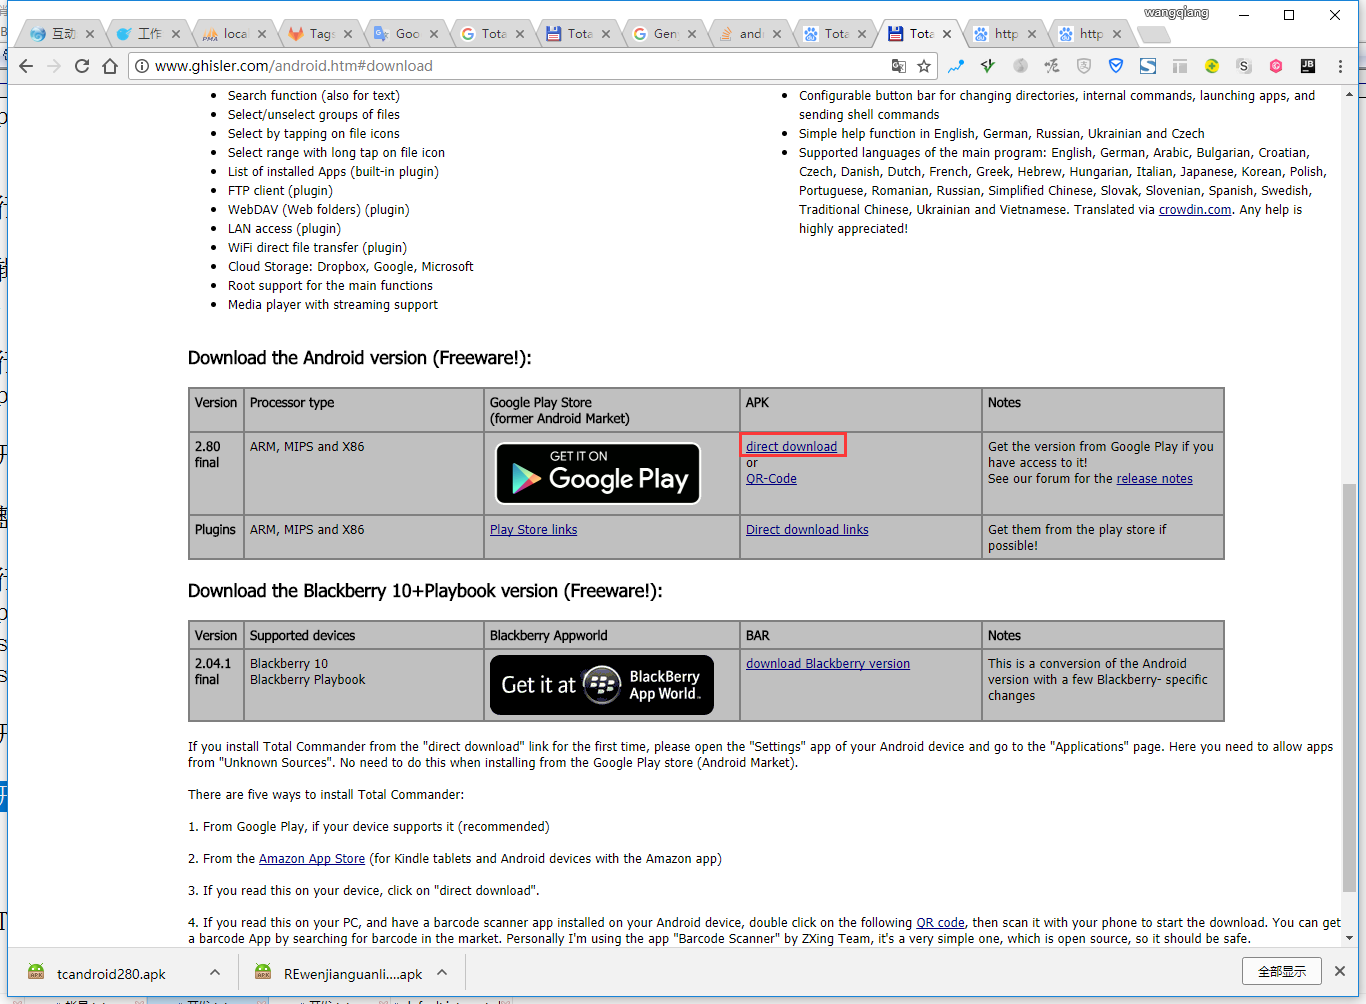The image size is (1366, 1004).
Task: Close the '互动' browser tab
Action: tap(90, 34)
